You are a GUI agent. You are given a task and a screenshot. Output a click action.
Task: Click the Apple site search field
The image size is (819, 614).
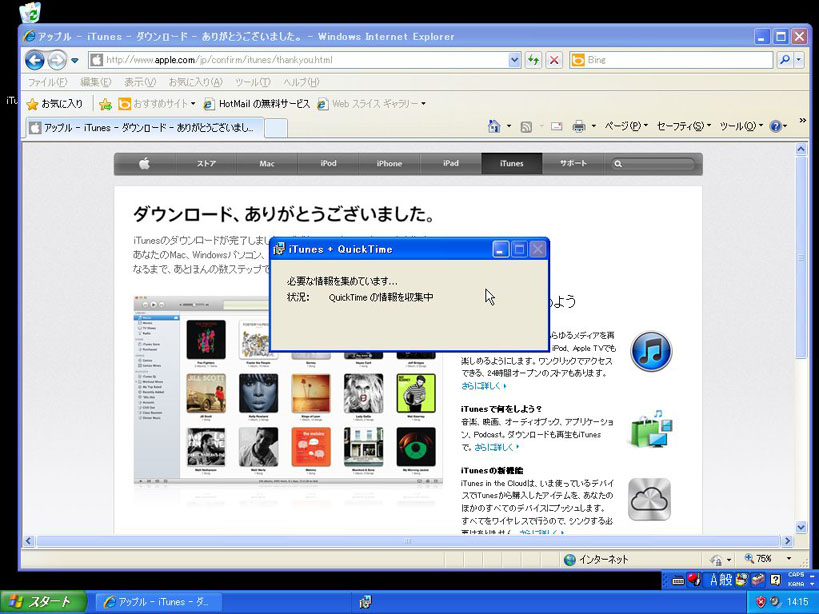click(653, 164)
